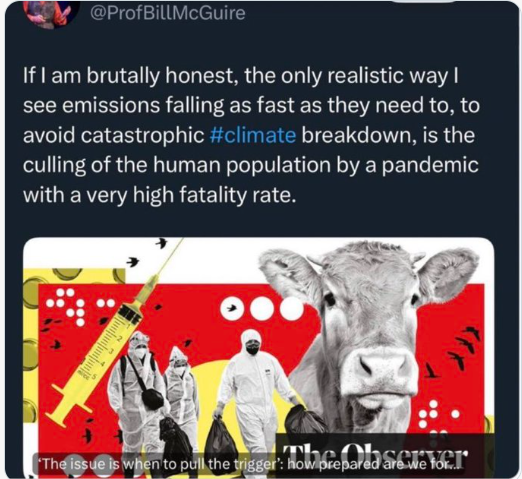Image resolution: width=522 pixels, height=479 pixels.
Task: Click the large white circles above the hazmat worker
Action: 262,309
